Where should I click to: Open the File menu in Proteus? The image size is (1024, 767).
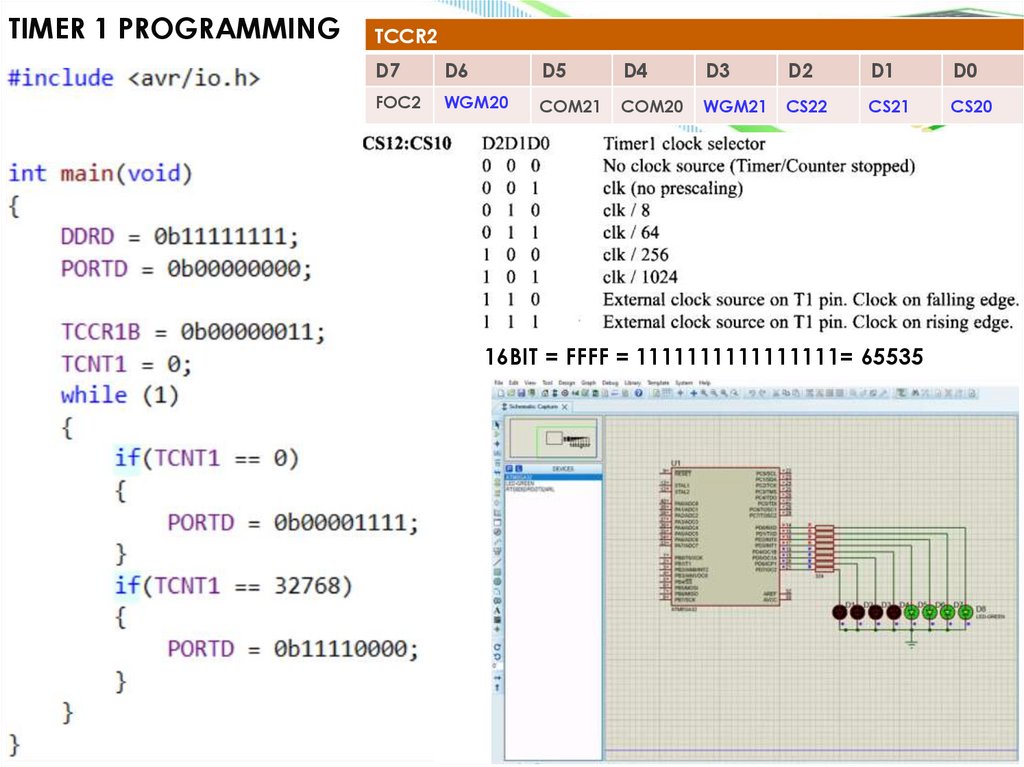(498, 383)
